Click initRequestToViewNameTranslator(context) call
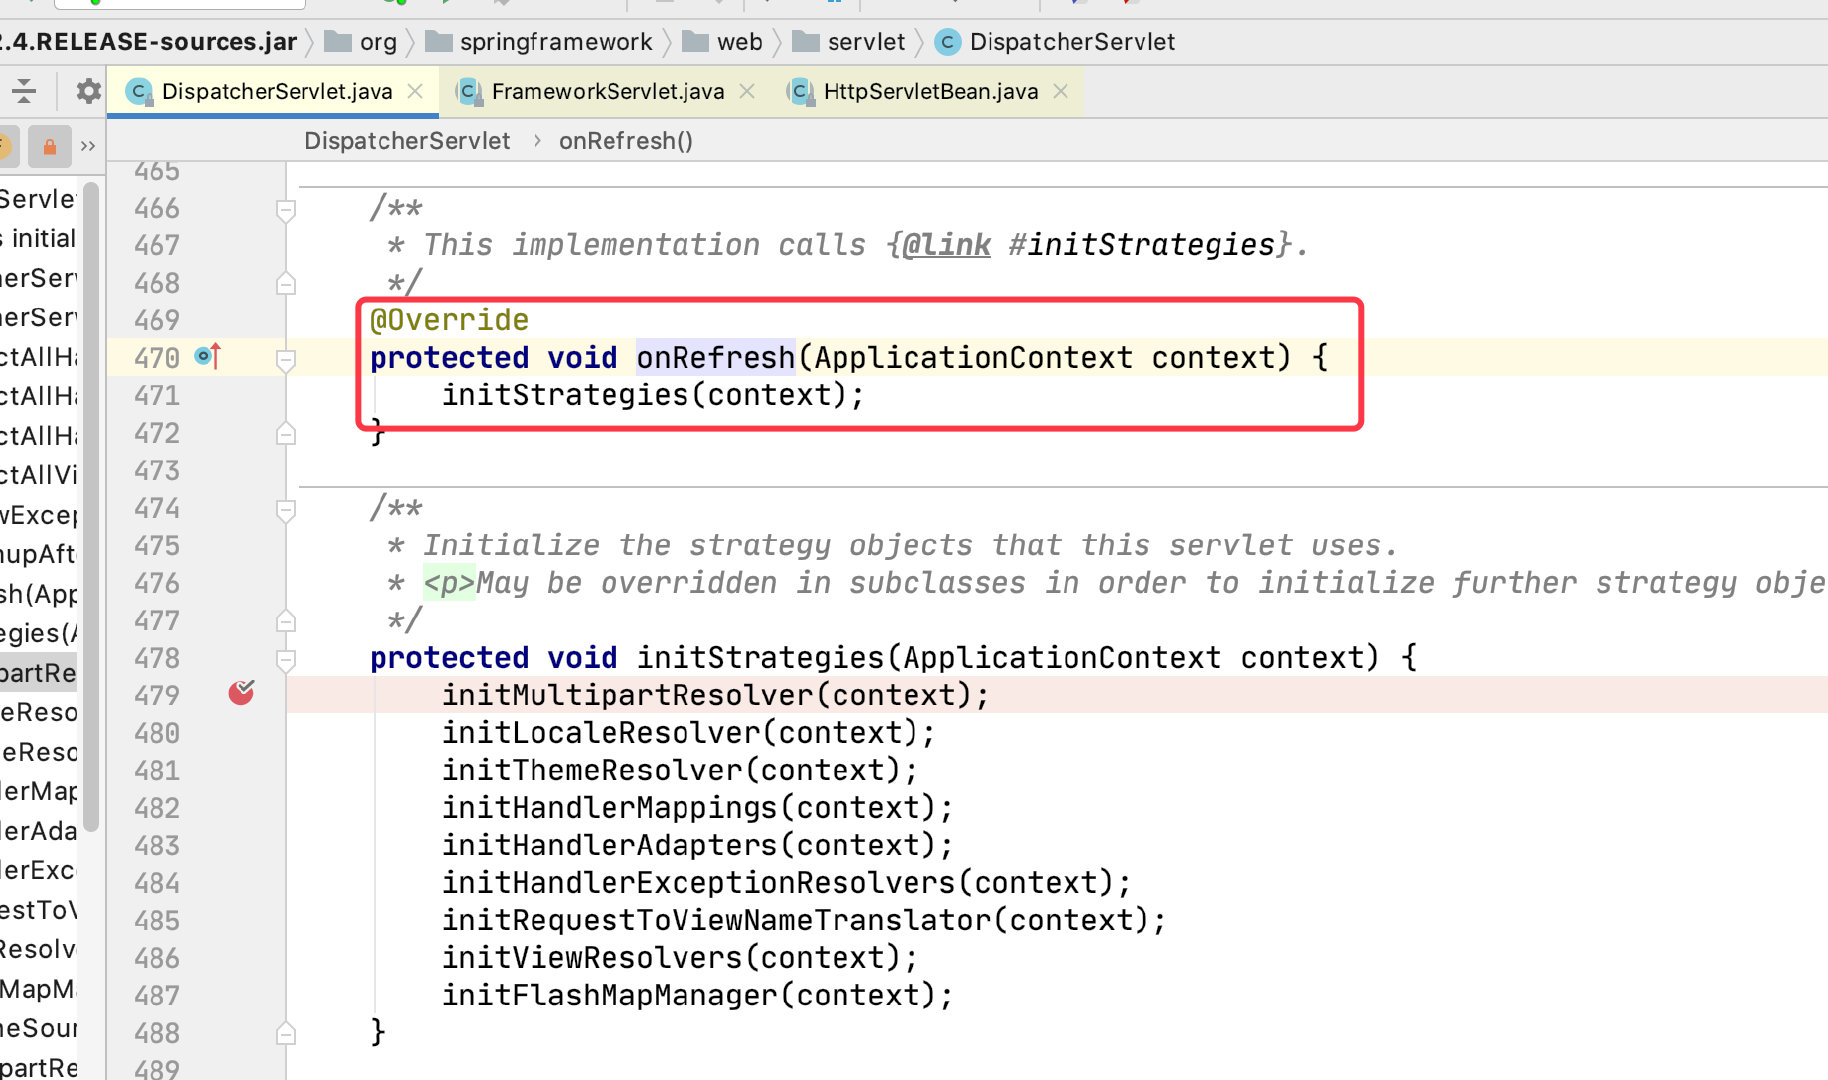The height and width of the screenshot is (1080, 1828). pos(804,920)
